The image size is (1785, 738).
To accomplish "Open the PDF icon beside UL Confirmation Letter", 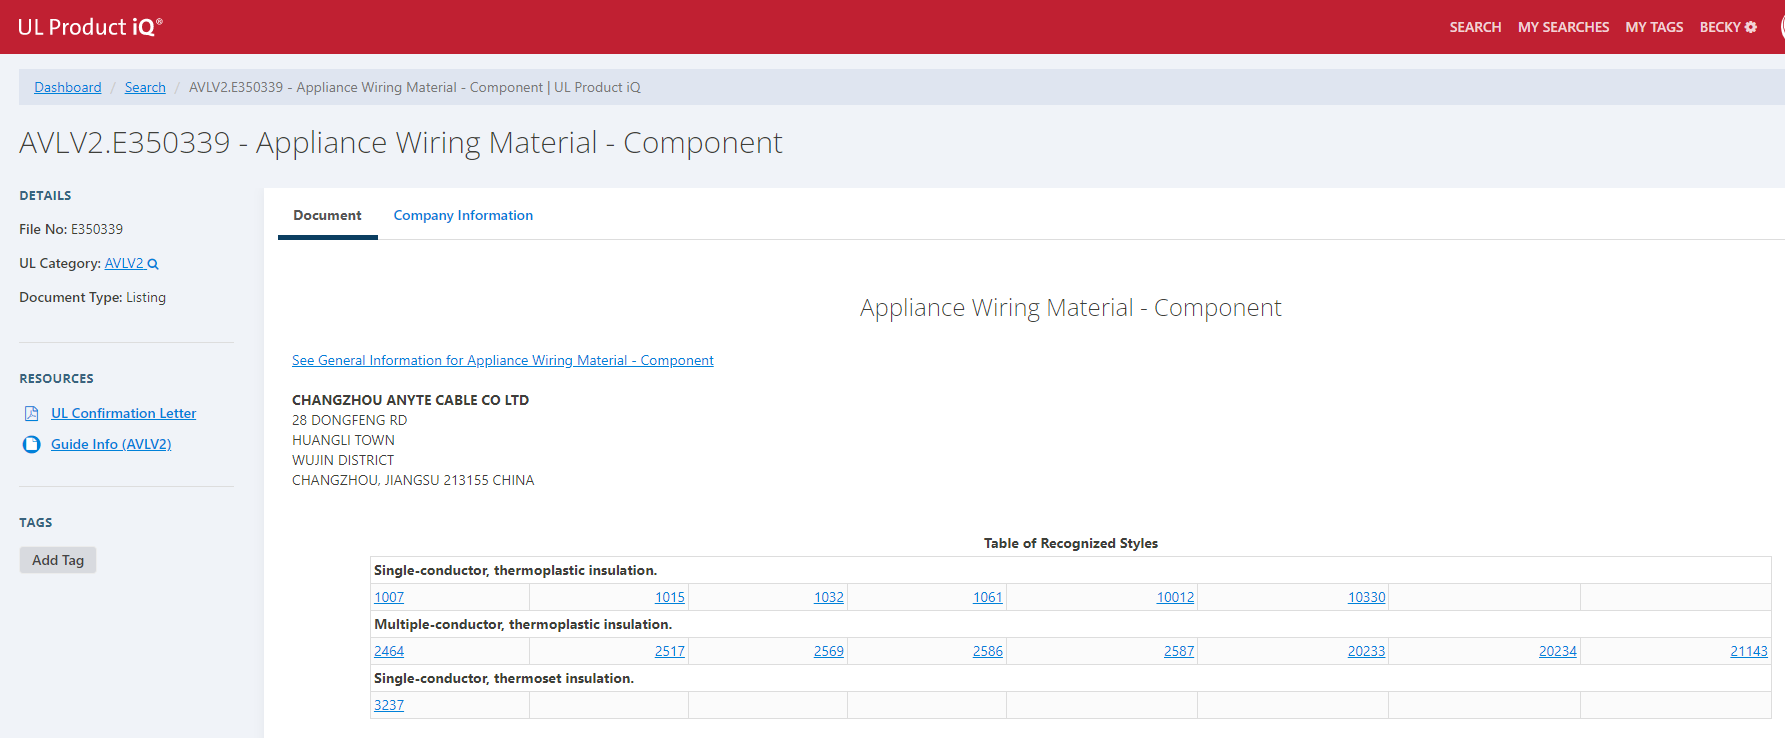I will pyautogui.click(x=31, y=413).
